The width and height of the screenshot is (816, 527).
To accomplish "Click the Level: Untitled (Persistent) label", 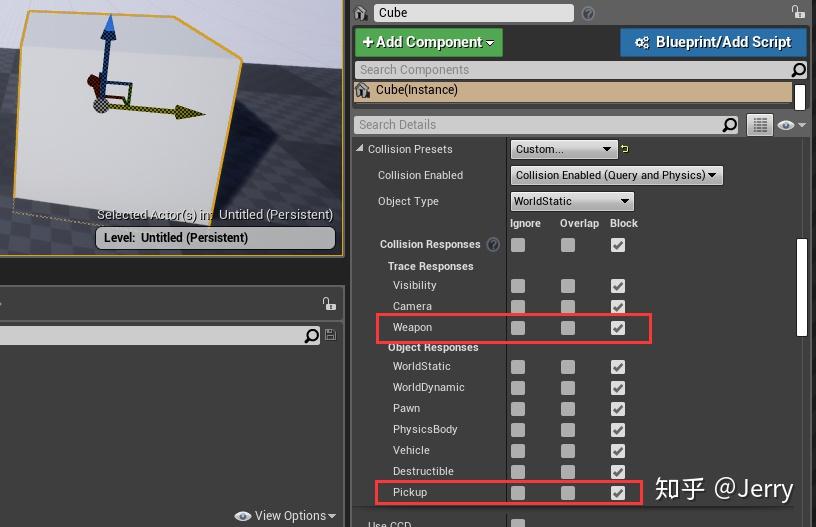I will pyautogui.click(x=215, y=238).
